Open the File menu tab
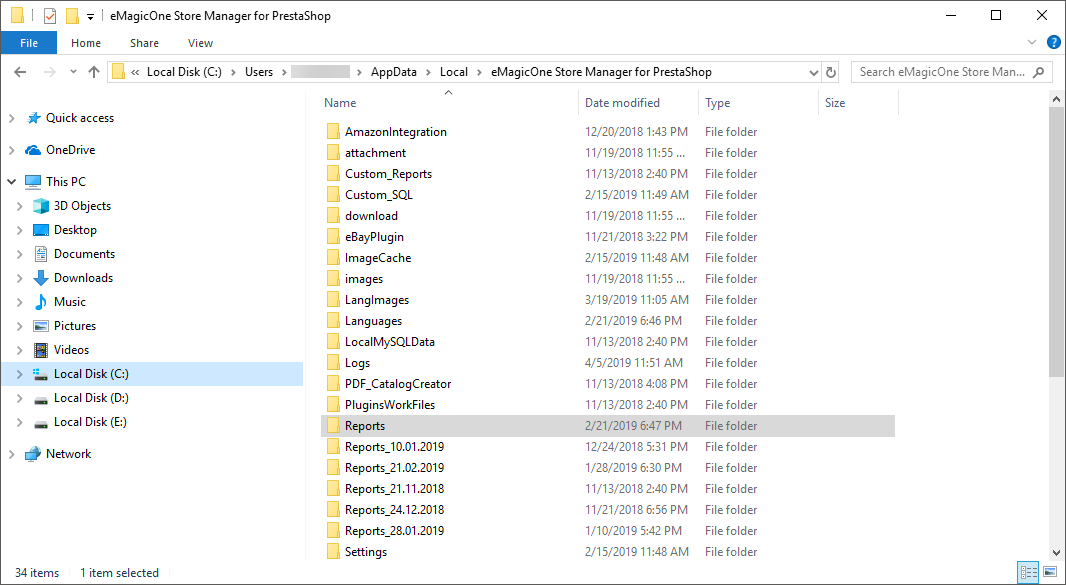This screenshot has width=1066, height=585. (29, 43)
